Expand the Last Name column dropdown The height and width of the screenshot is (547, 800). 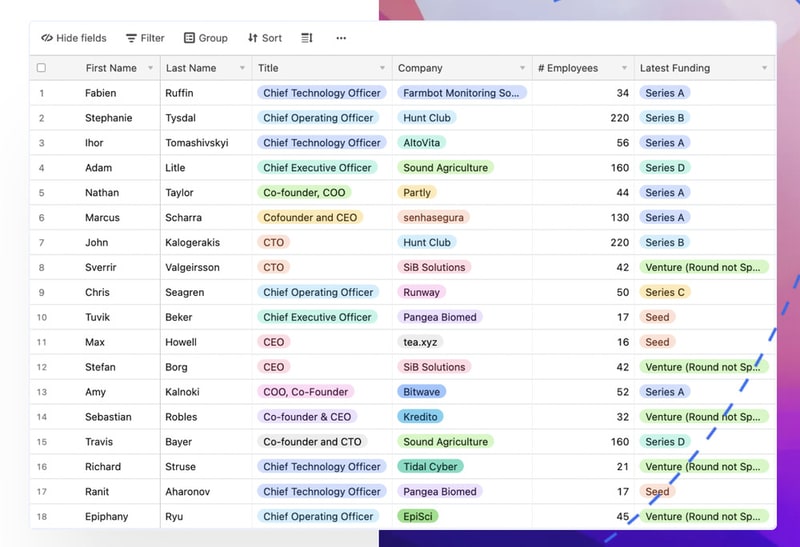242,68
